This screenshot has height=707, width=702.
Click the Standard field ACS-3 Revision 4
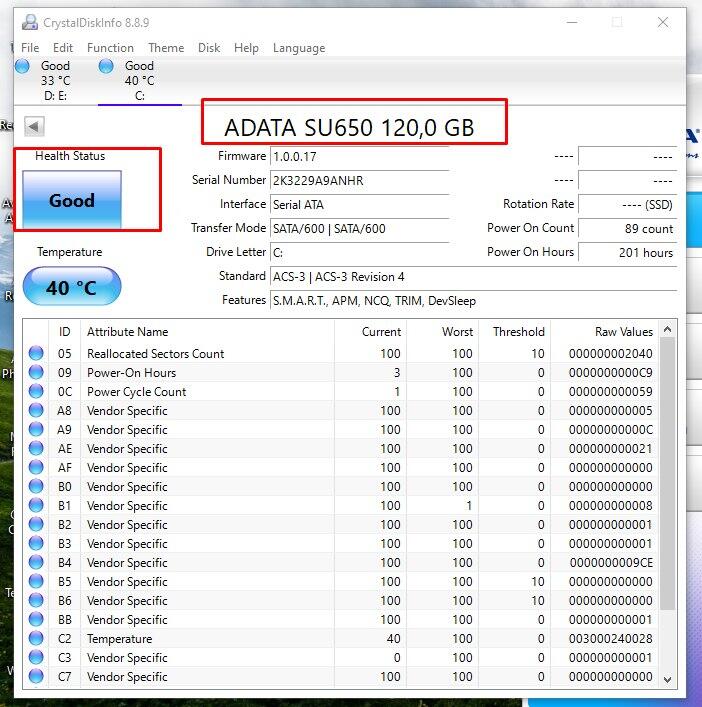click(x=473, y=277)
